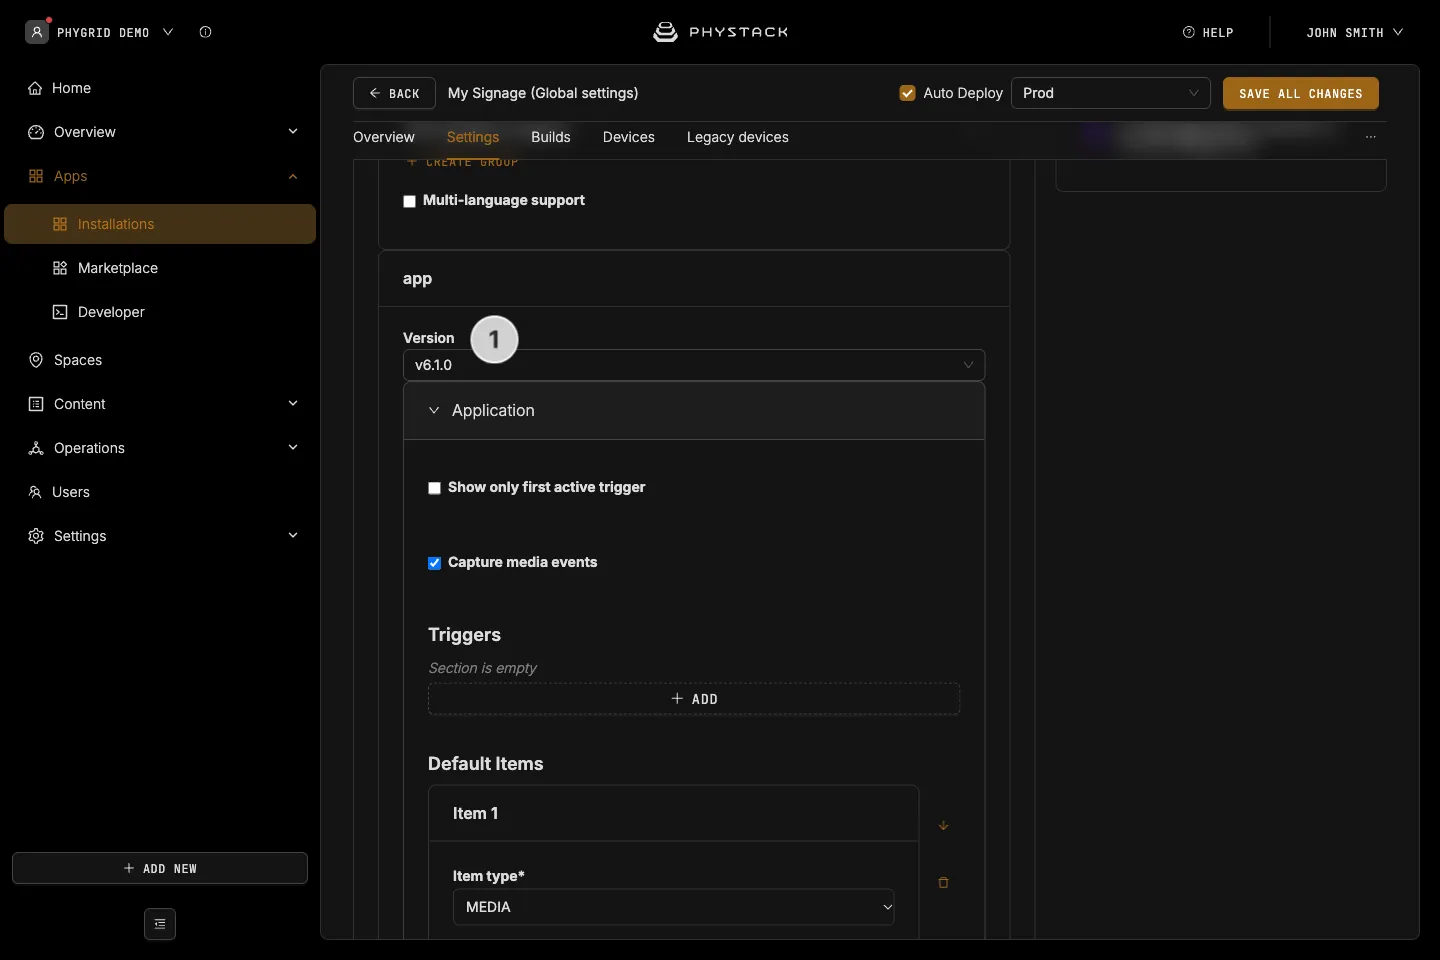Collapse the Application section
1440x960 pixels.
click(x=694, y=410)
